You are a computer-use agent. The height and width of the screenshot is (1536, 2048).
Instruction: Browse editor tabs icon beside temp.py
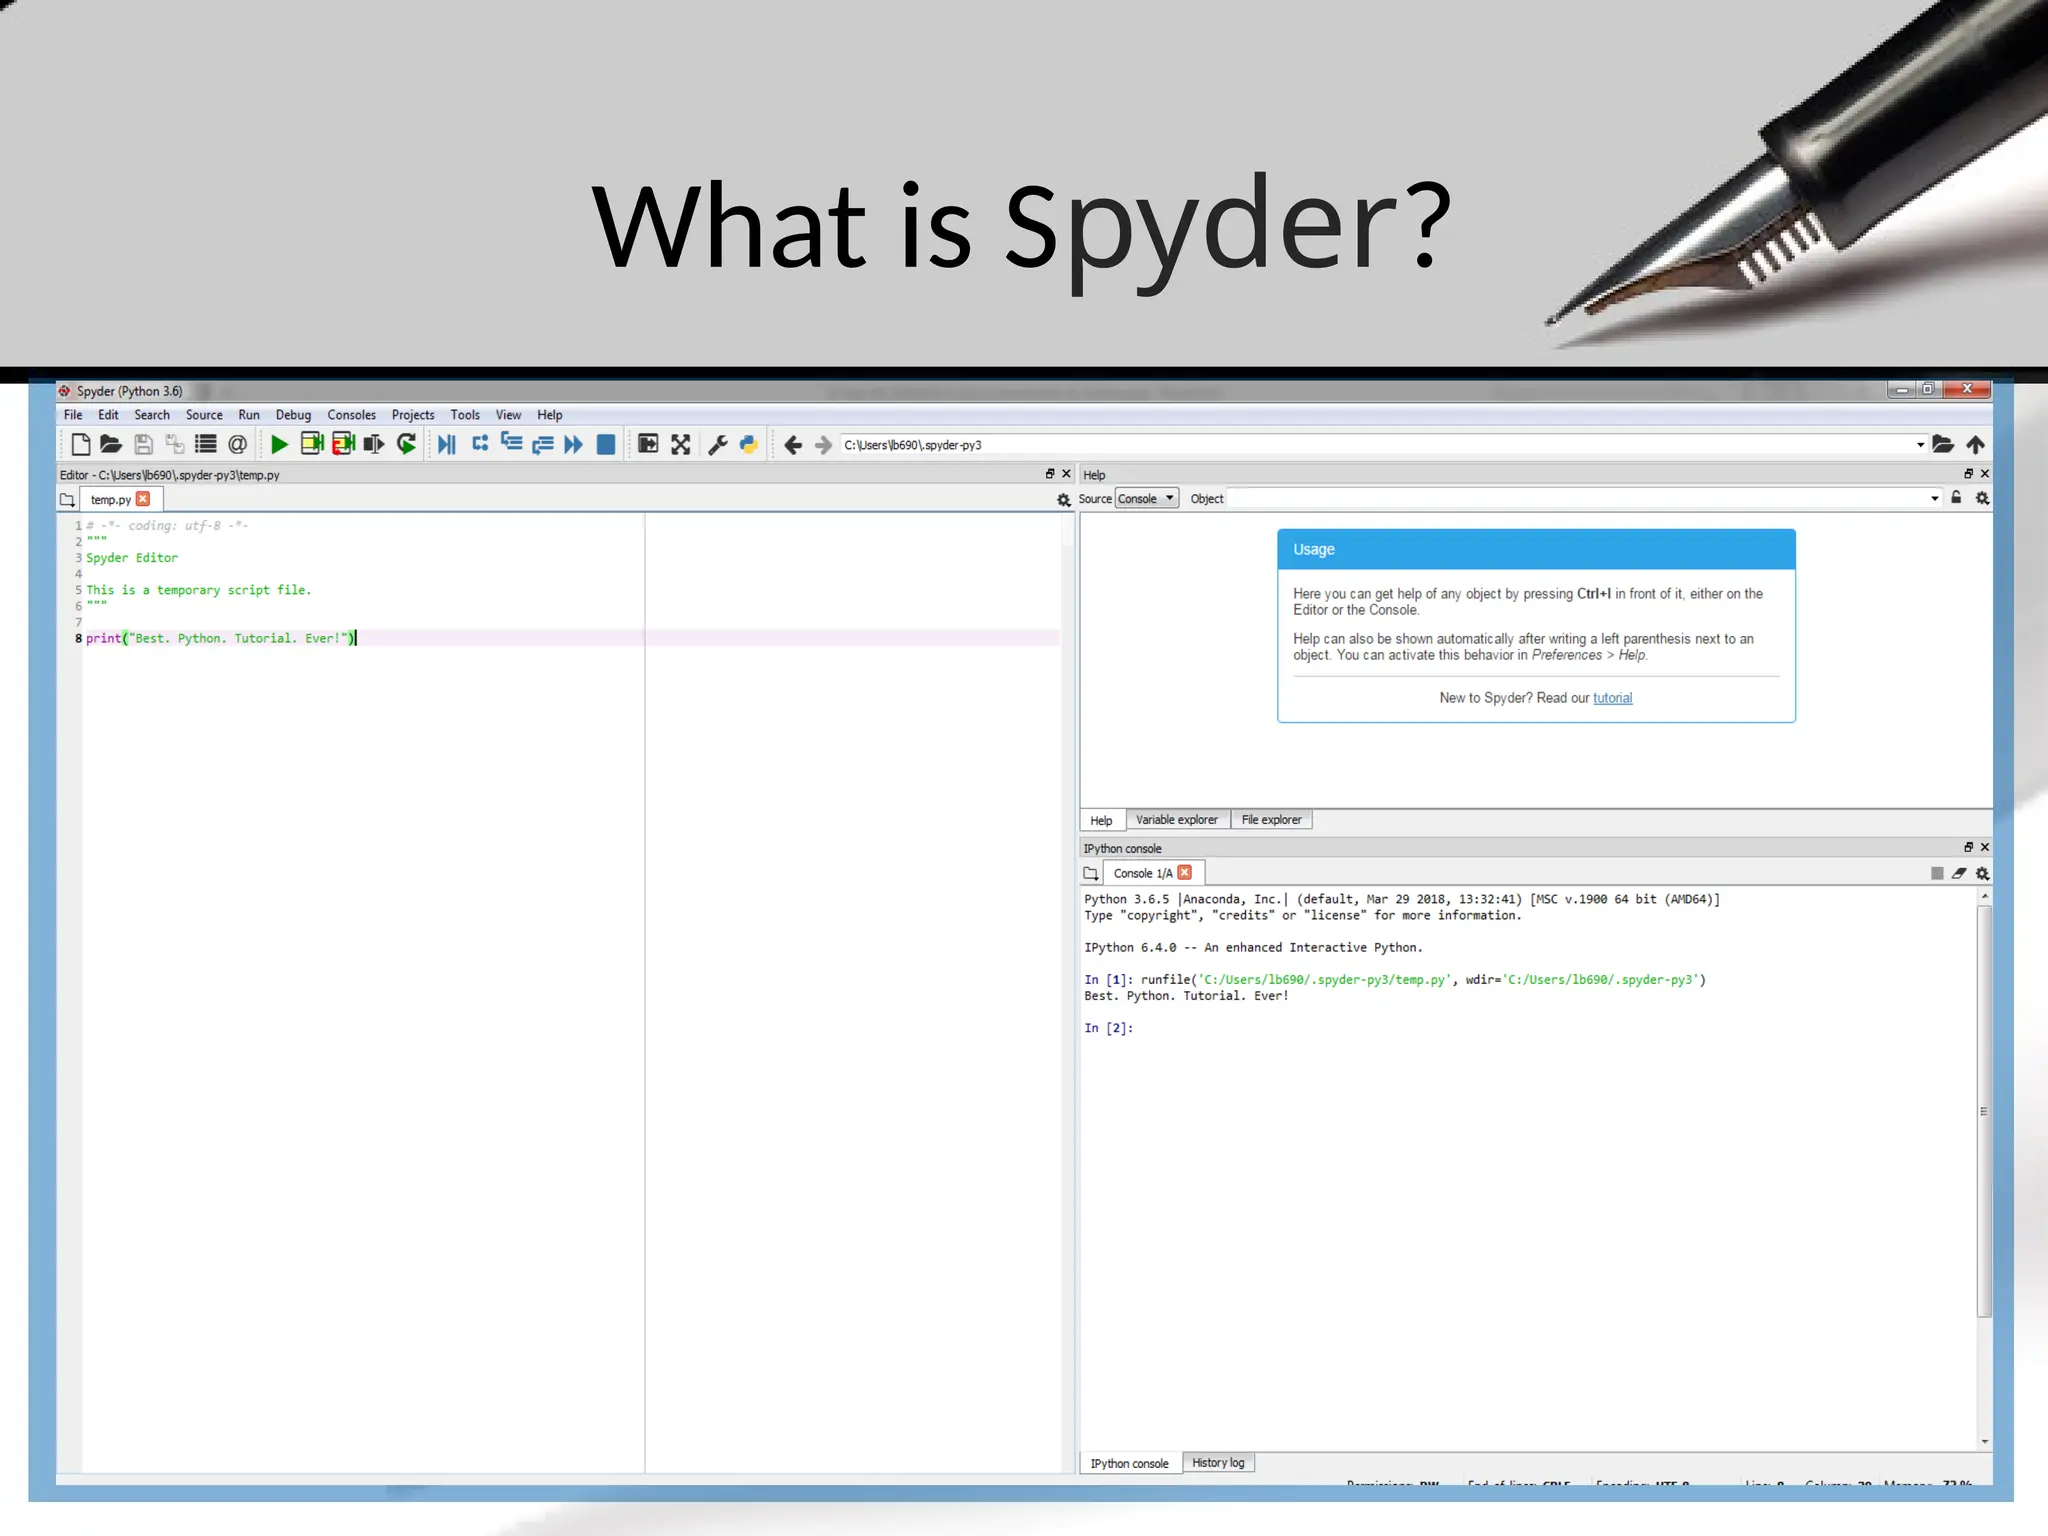click(x=67, y=499)
